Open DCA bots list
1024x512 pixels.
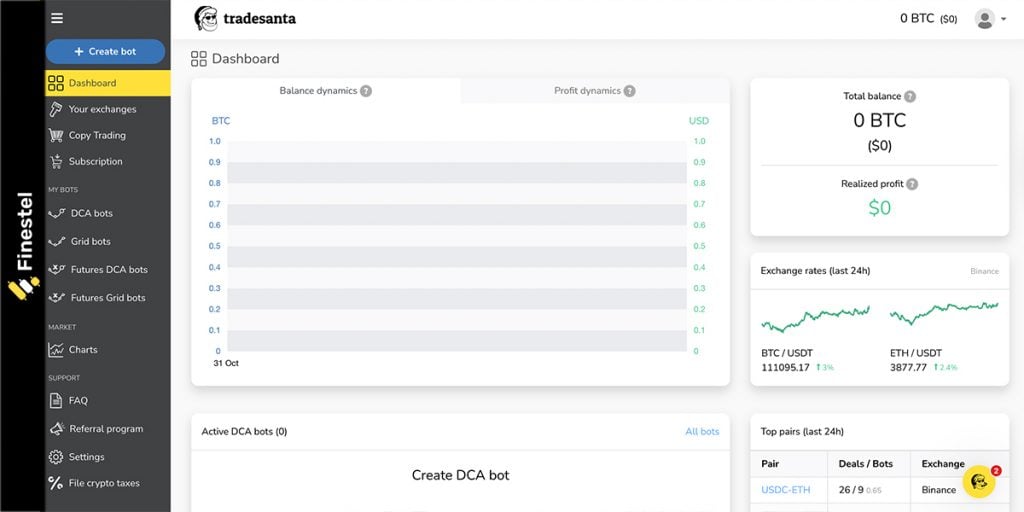(x=91, y=214)
